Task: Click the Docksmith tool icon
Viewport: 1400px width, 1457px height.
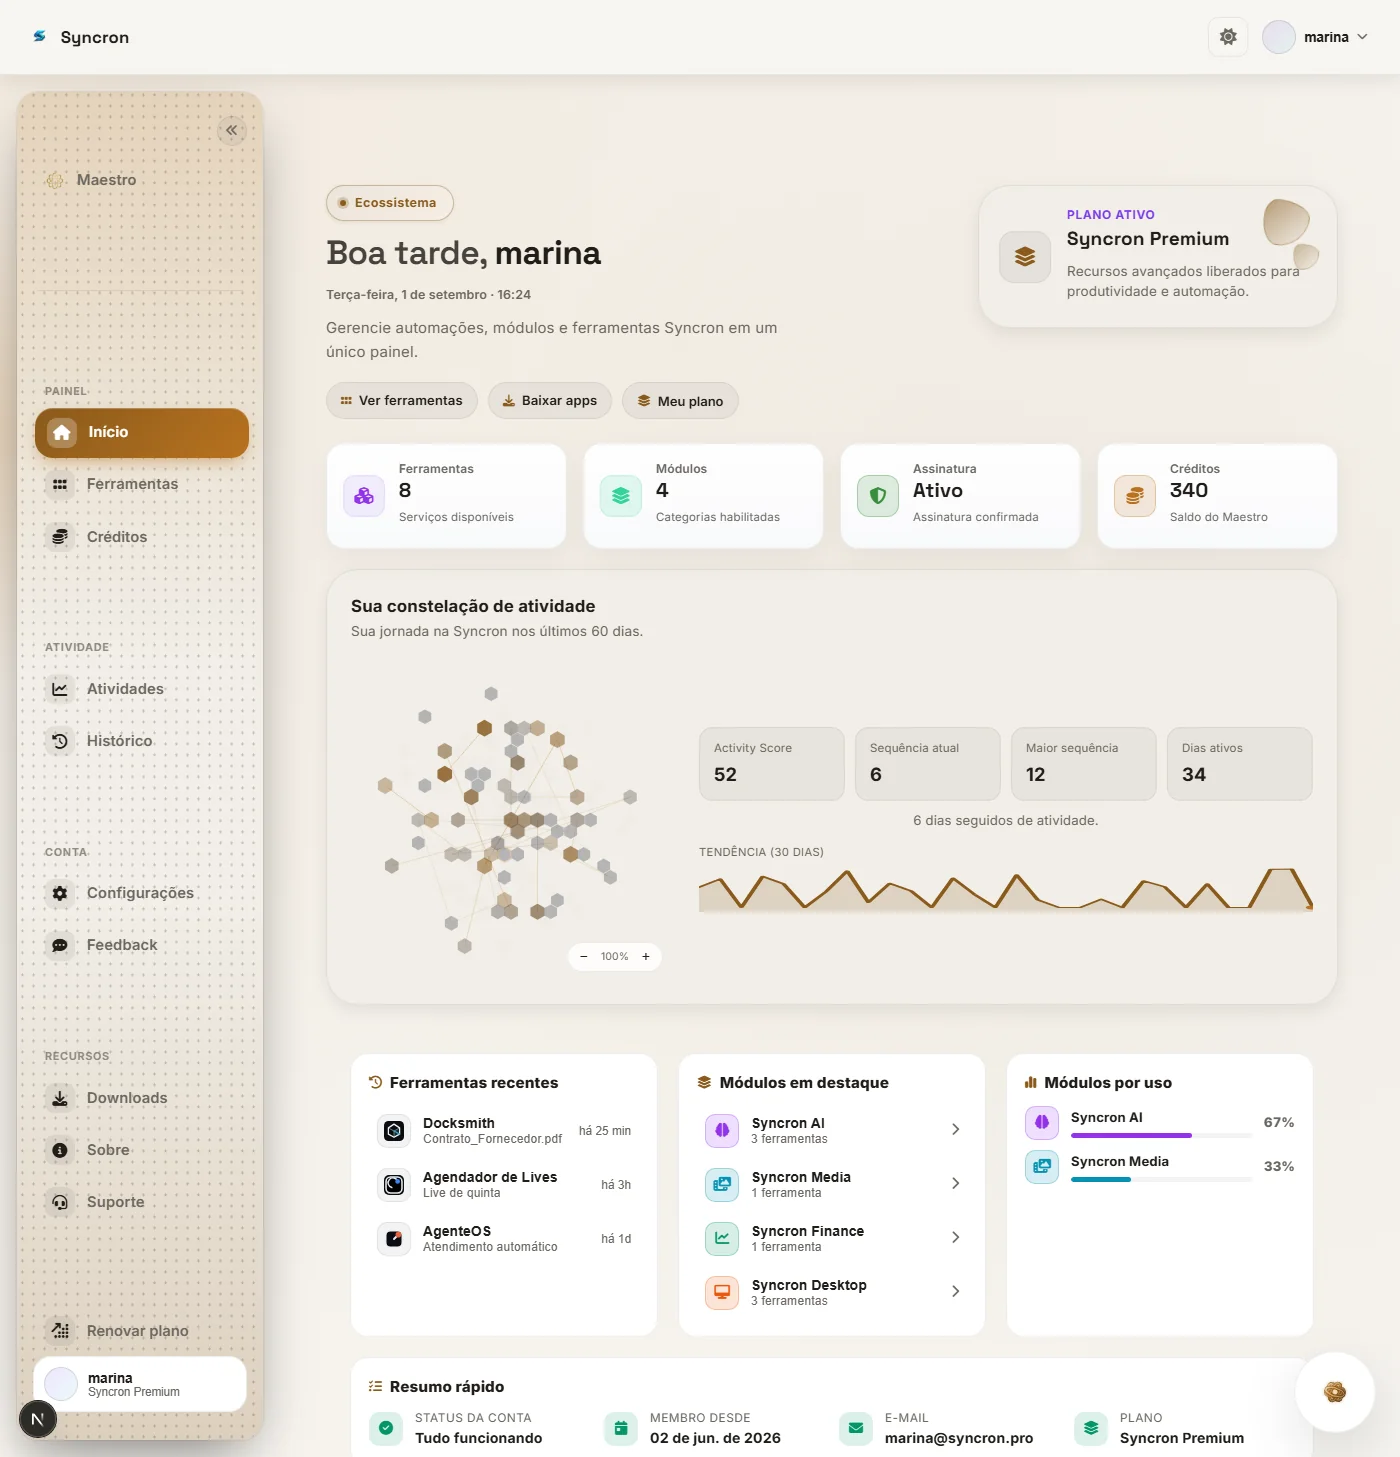Action: coord(394,1131)
